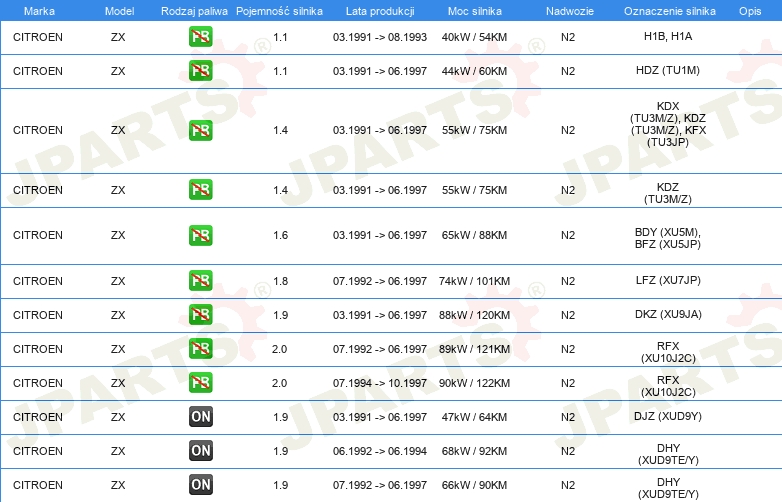Screen dimensions: 782x502
Task: Click CITROEN in the 40kW / 54KM row
Action: coord(38,37)
